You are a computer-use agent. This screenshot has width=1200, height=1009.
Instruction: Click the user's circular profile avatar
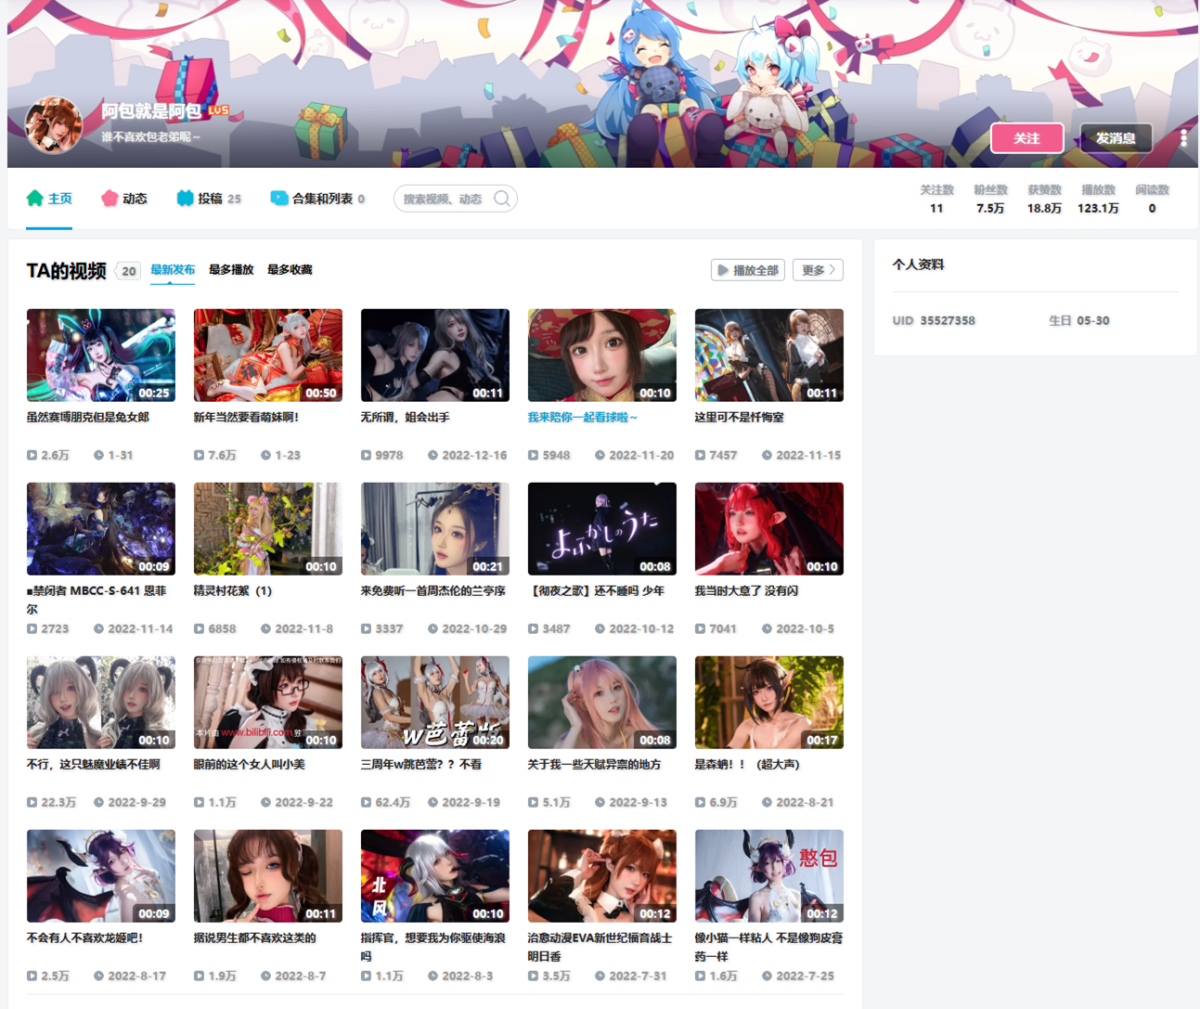point(54,125)
